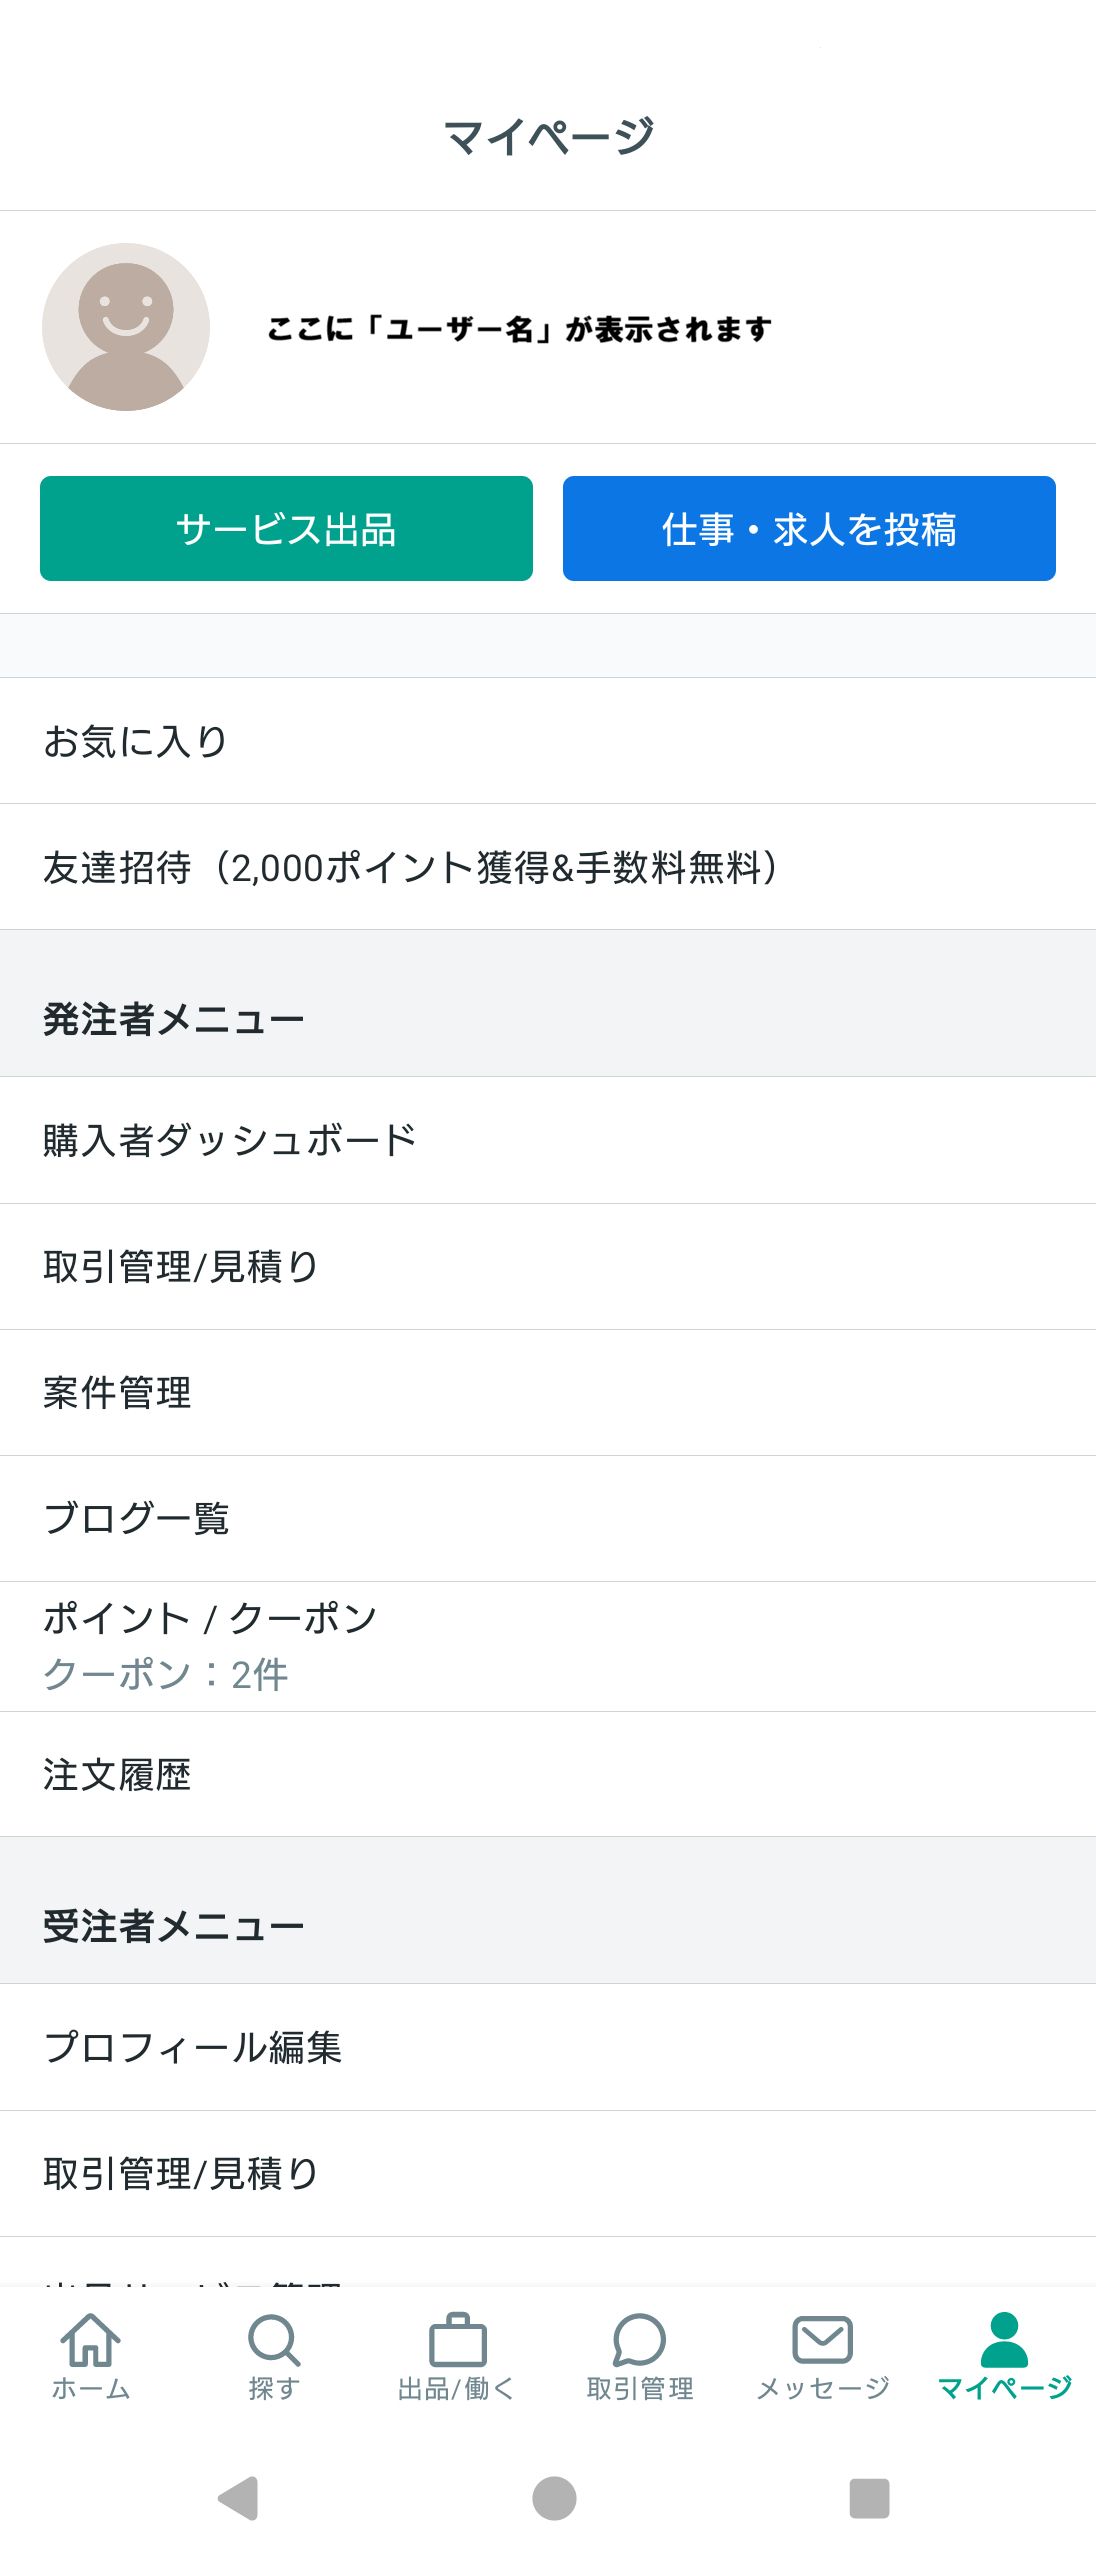Tap Android recent apps square
The height and width of the screenshot is (2560, 1096).
point(869,2498)
